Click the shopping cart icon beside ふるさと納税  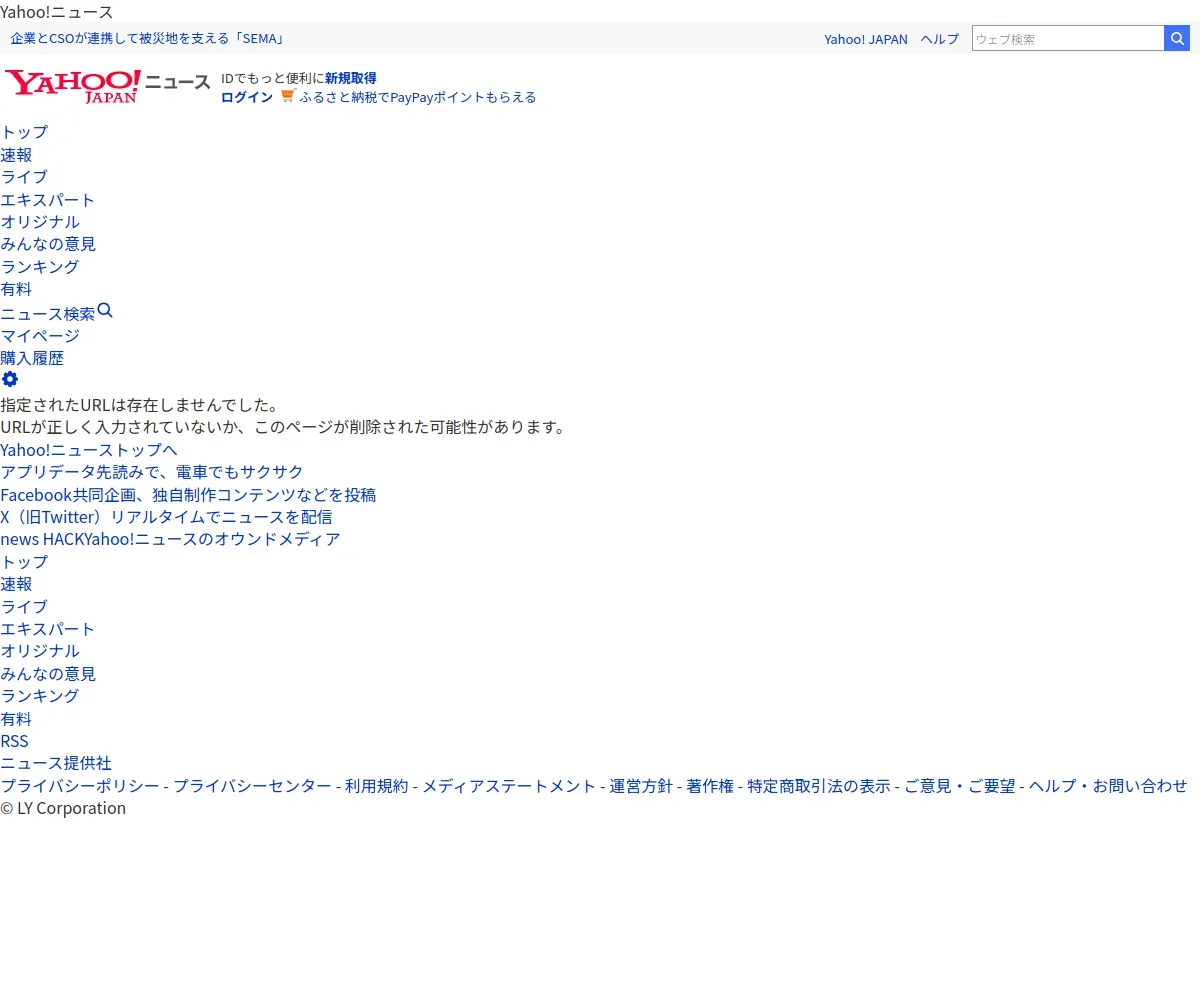coord(288,96)
